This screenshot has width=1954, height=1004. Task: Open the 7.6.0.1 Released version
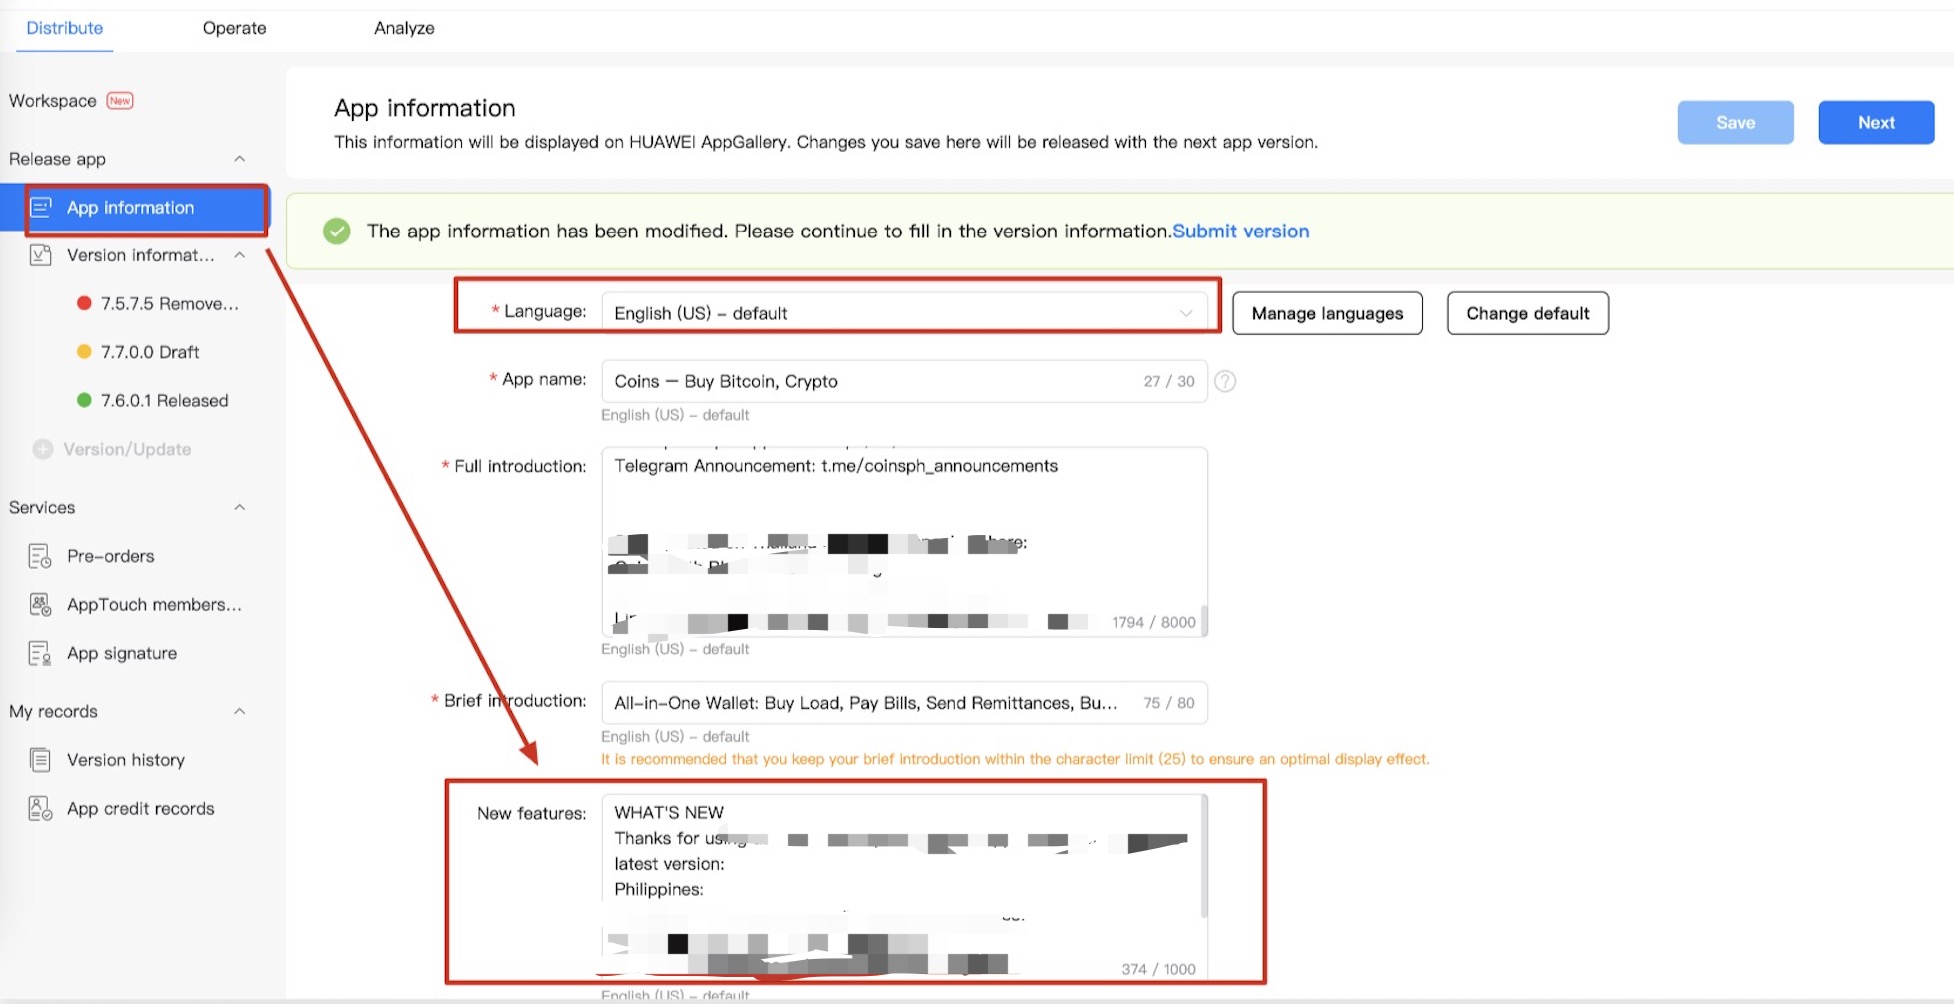pos(164,400)
